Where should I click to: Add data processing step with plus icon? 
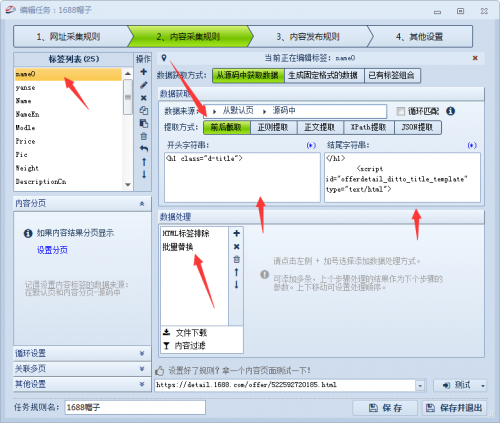236,233
